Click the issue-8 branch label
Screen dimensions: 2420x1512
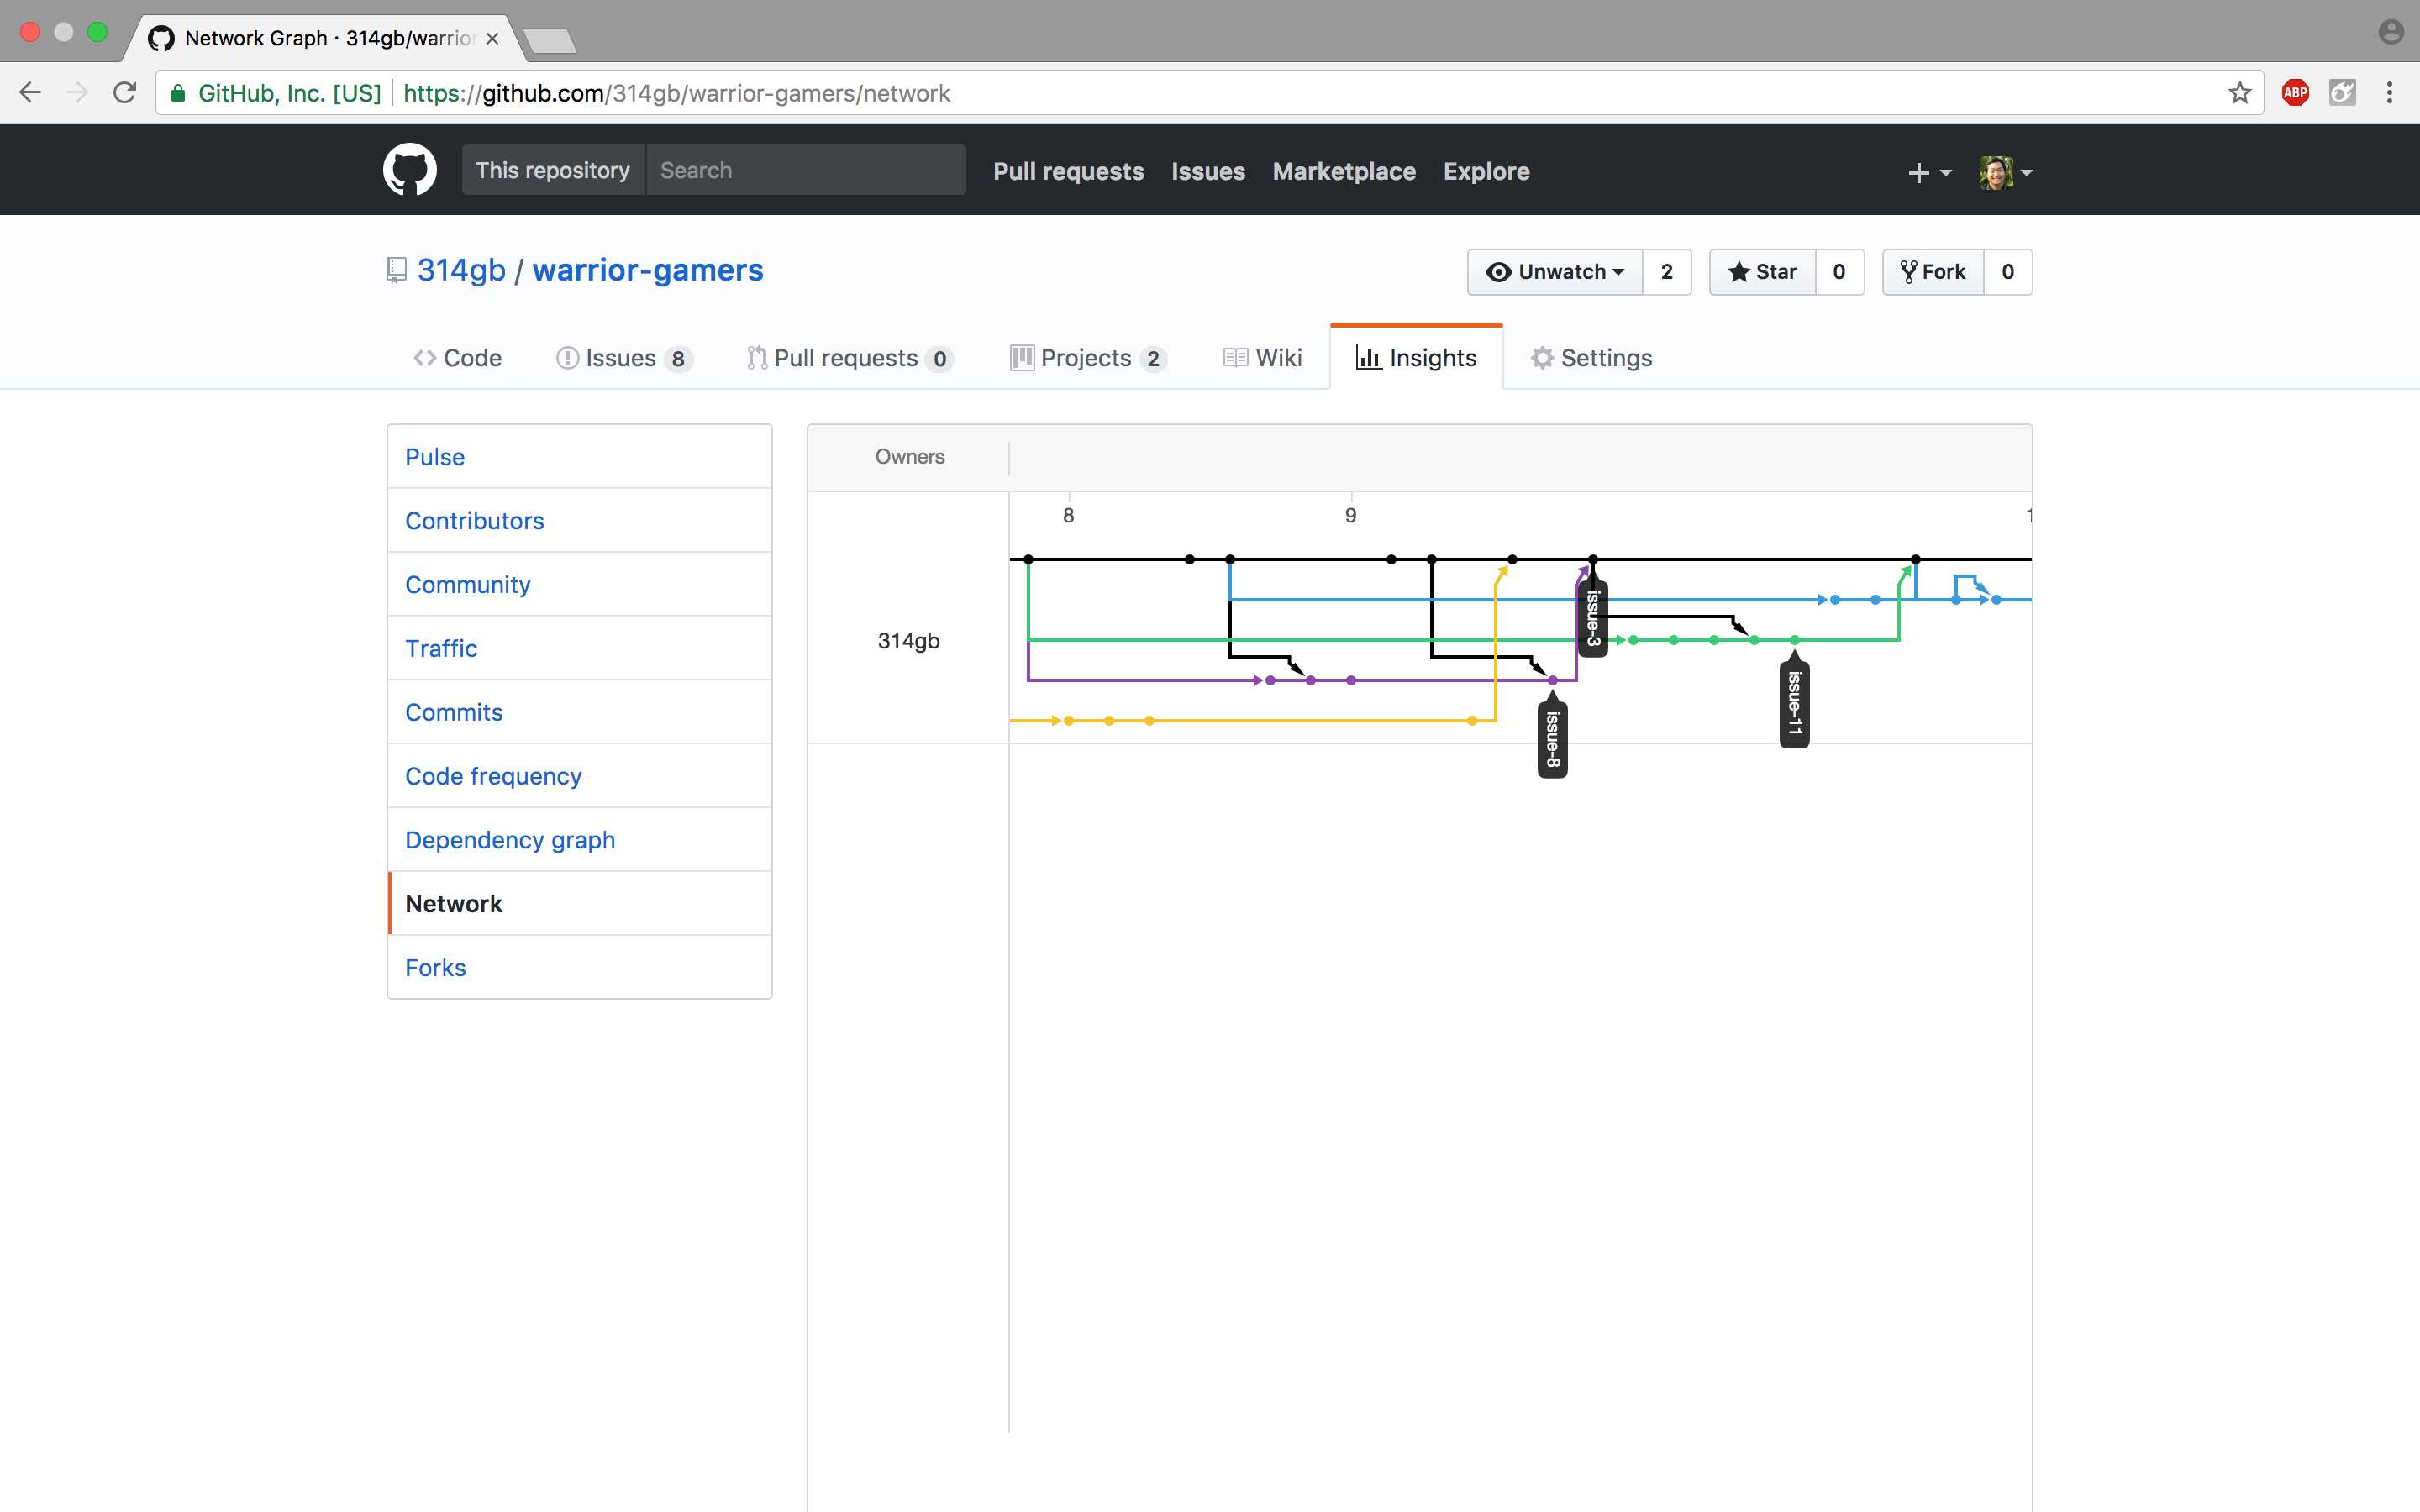(1552, 739)
